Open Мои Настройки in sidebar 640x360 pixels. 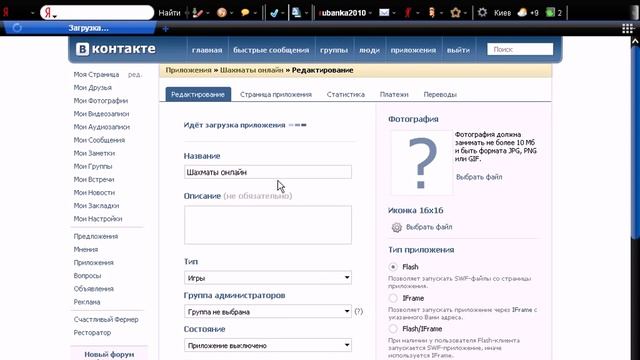click(98, 219)
